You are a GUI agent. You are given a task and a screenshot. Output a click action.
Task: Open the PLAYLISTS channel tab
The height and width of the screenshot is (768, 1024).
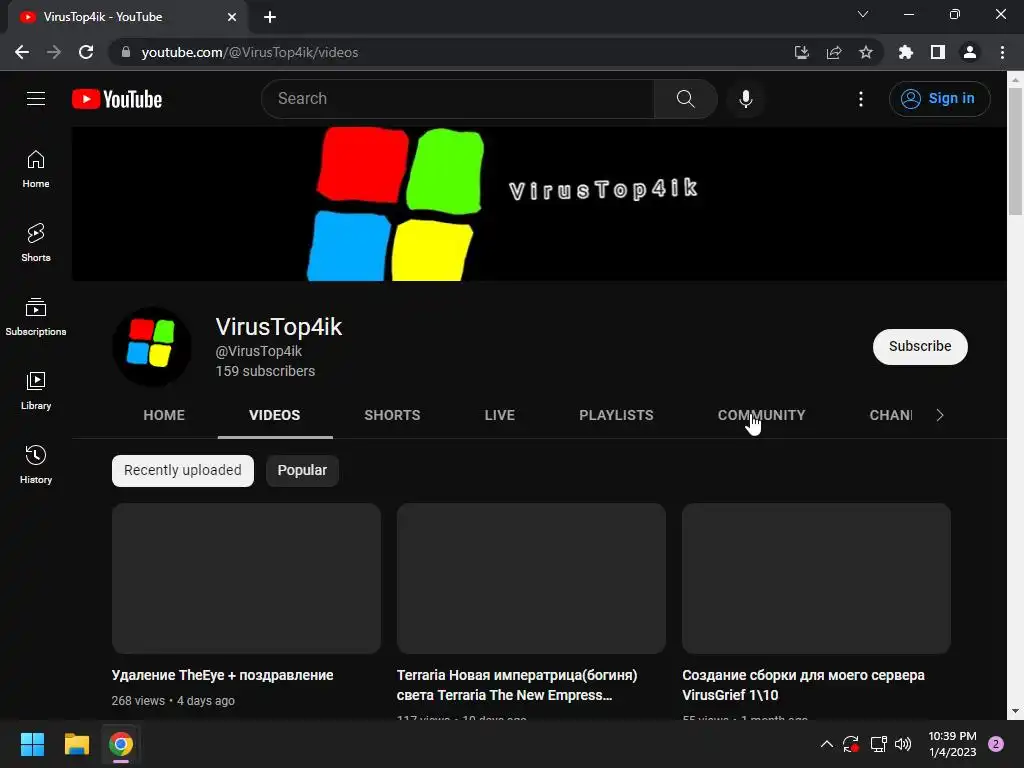[616, 415]
